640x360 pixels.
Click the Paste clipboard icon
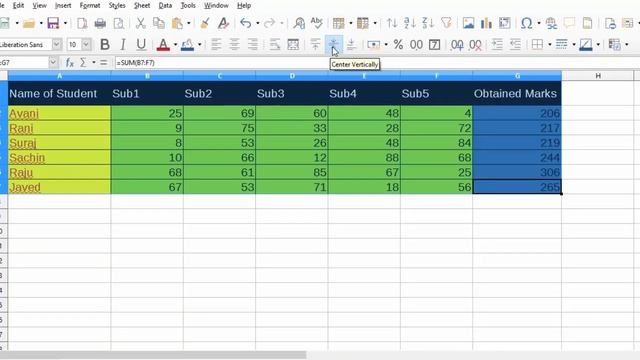tap(177, 23)
